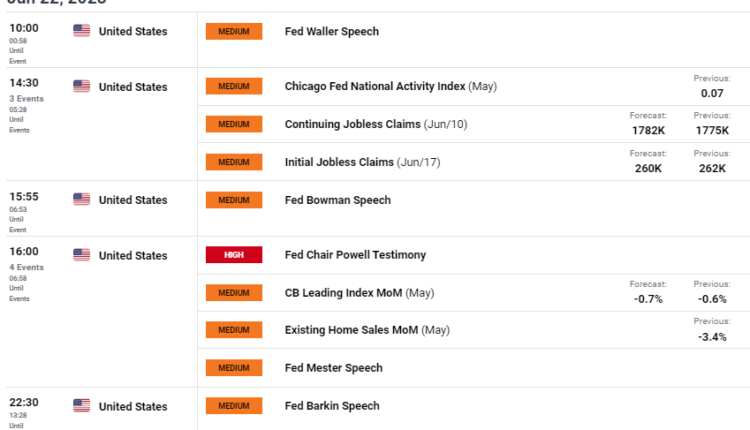This screenshot has width=750, height=430.
Task: Click the -3.4% previous value
Action: click(712, 337)
